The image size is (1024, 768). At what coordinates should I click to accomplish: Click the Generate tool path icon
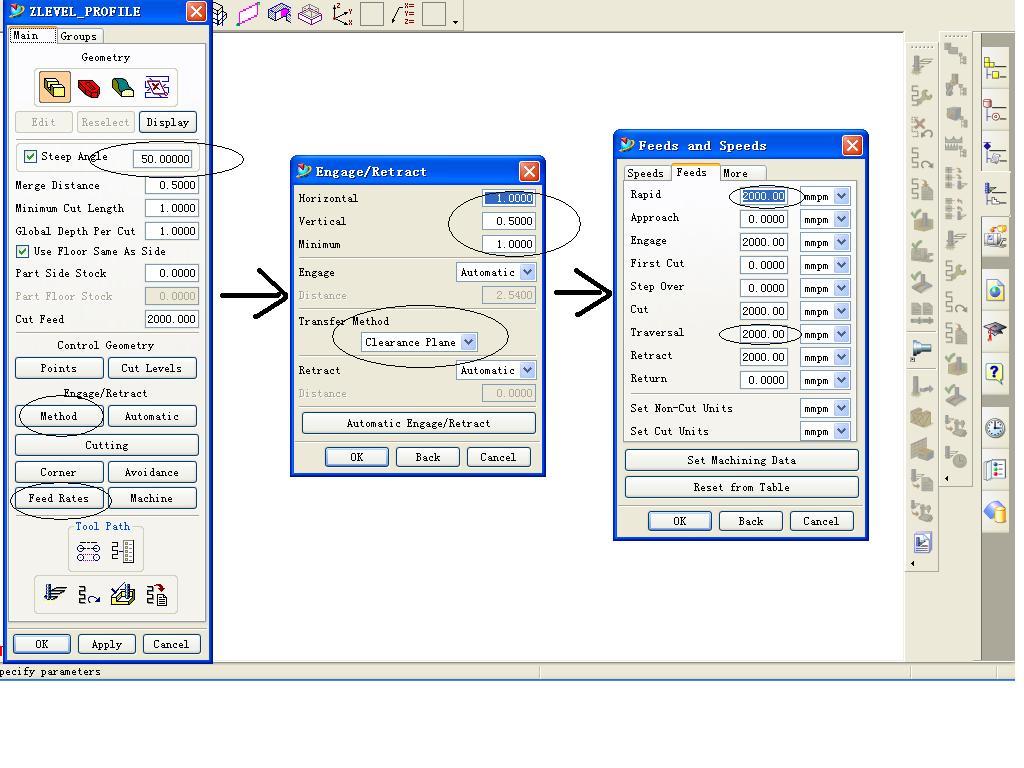(55, 594)
